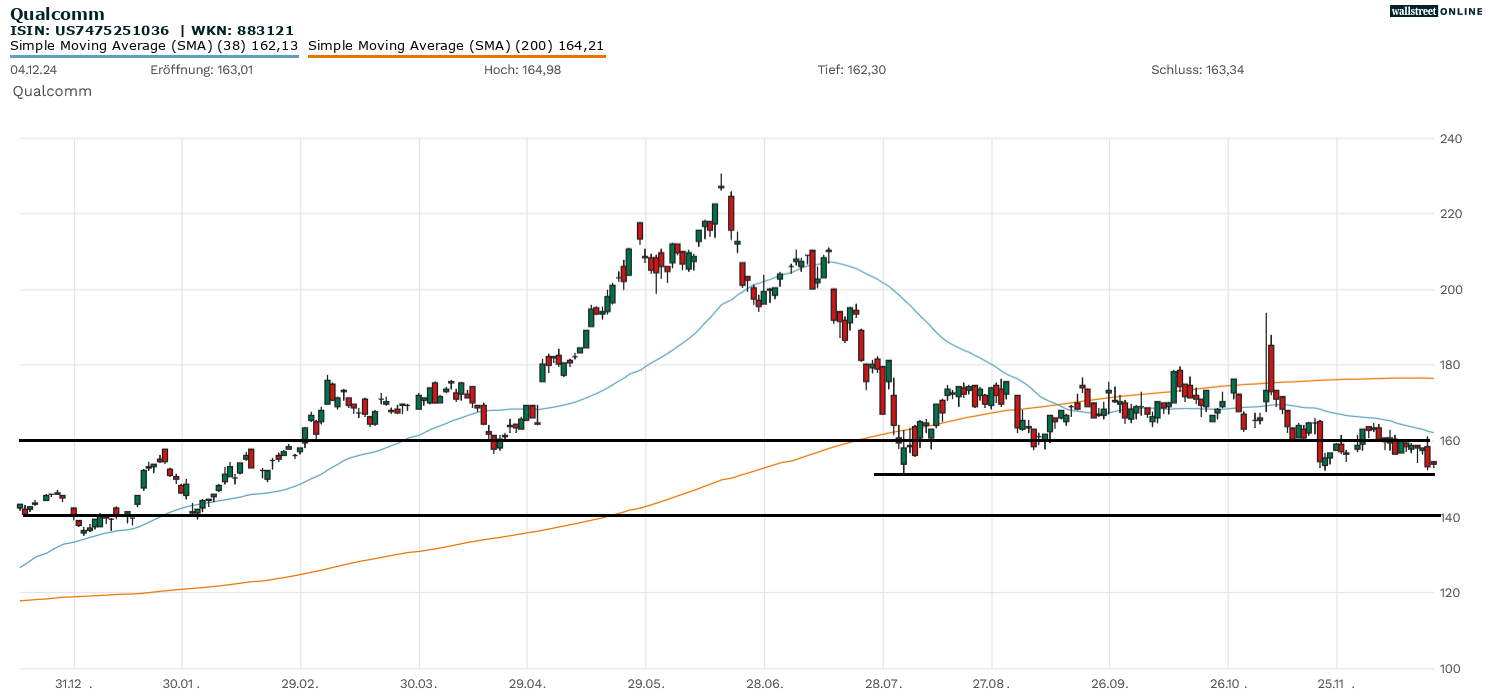Click the Qualcomm series label above chart
The height and width of the screenshot is (689, 1490).
(52, 91)
